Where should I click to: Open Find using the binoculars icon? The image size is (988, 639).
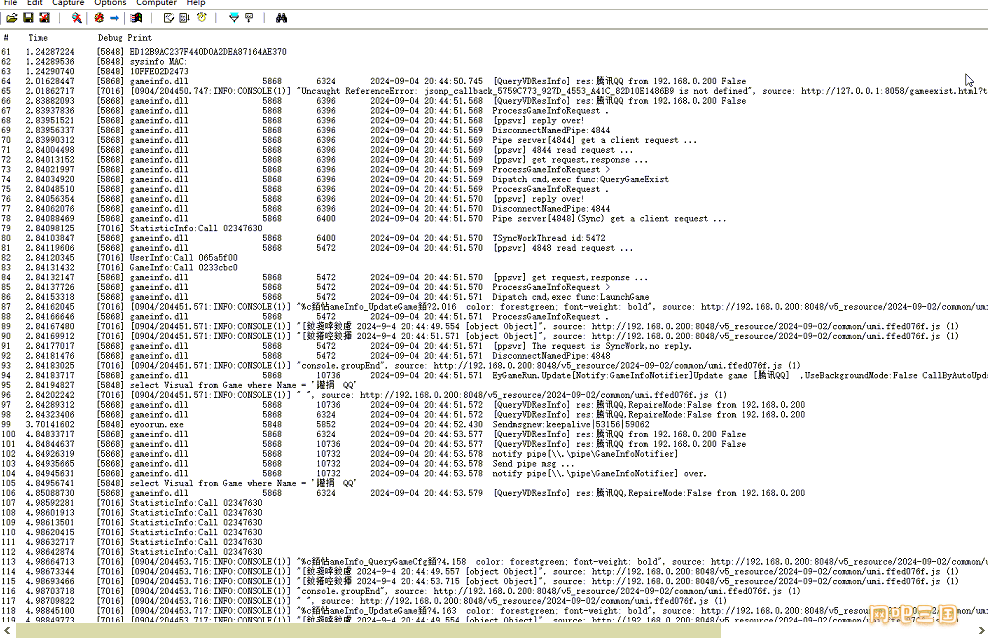coord(282,18)
